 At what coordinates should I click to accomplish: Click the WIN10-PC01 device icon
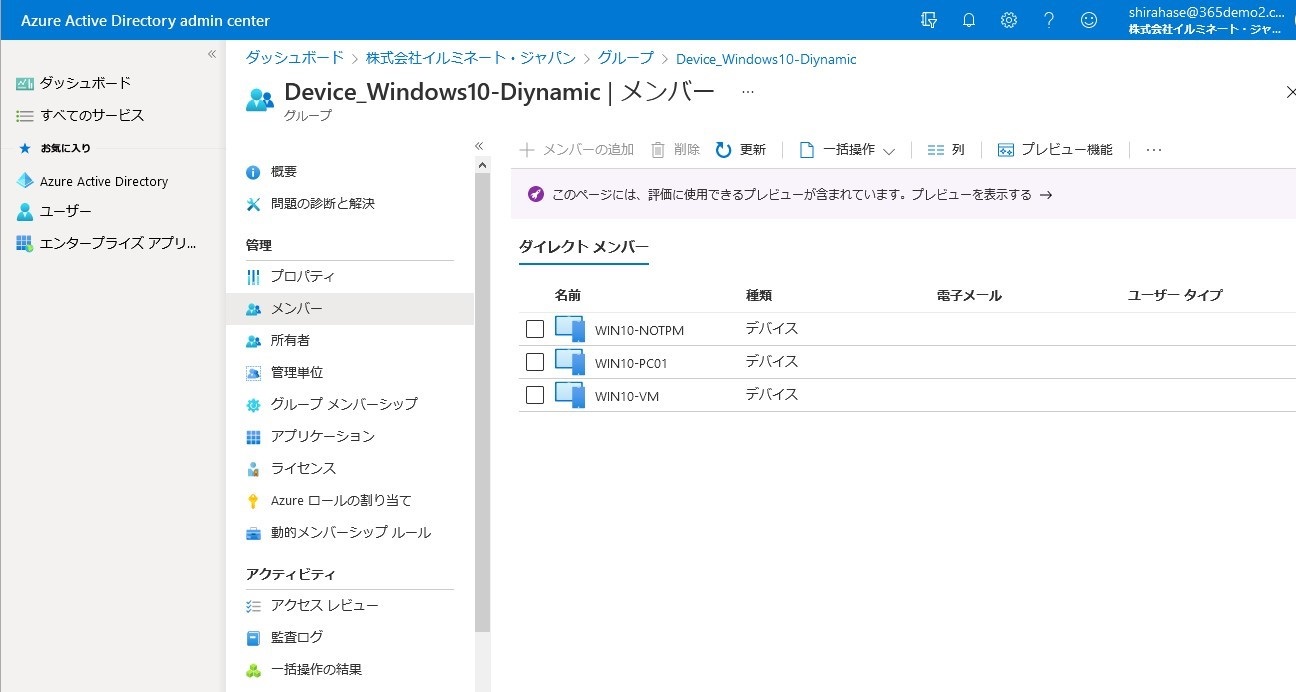[570, 362]
